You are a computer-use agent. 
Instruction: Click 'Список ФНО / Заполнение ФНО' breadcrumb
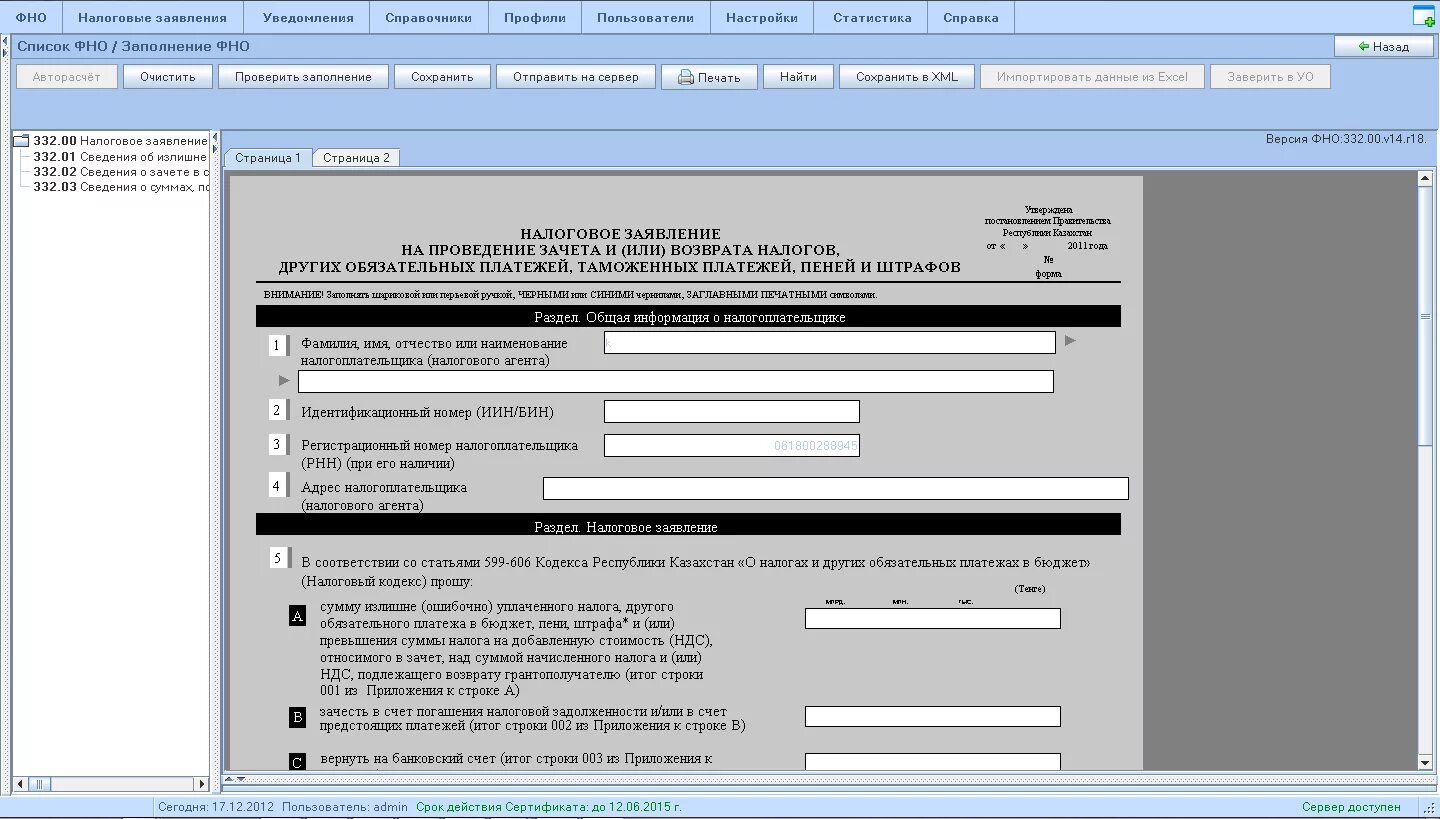tap(133, 46)
